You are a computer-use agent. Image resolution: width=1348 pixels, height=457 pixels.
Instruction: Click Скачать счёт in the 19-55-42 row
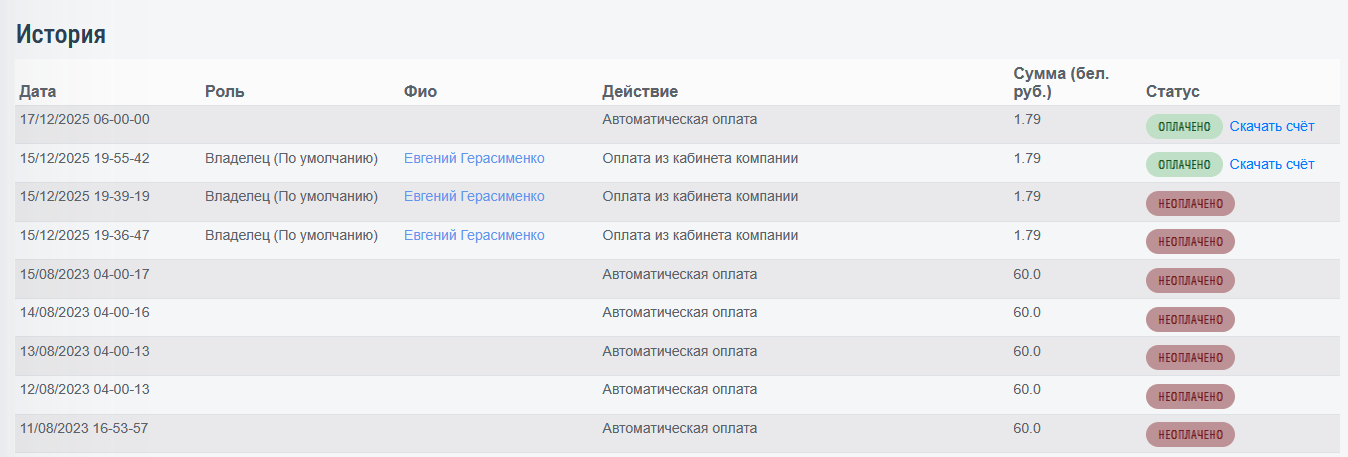(x=1271, y=164)
